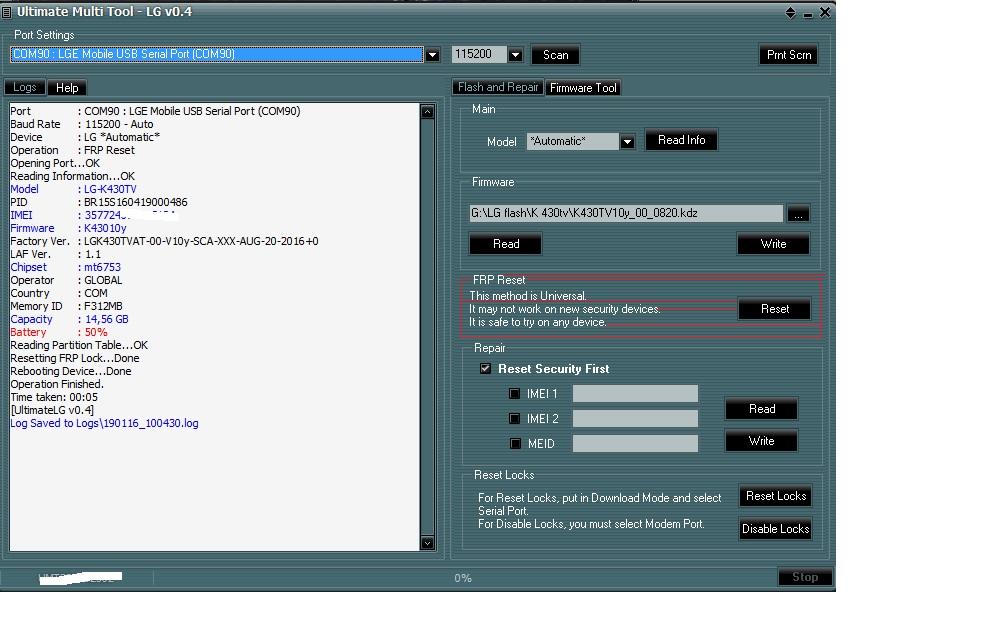The image size is (1008, 630).
Task: Click the LAF Ver. '1.1' value
Action: 93,255
